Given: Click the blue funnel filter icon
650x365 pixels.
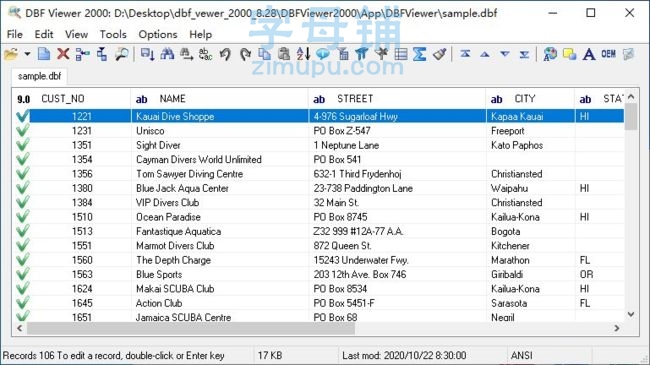Looking at the screenshot, I should (361, 54).
